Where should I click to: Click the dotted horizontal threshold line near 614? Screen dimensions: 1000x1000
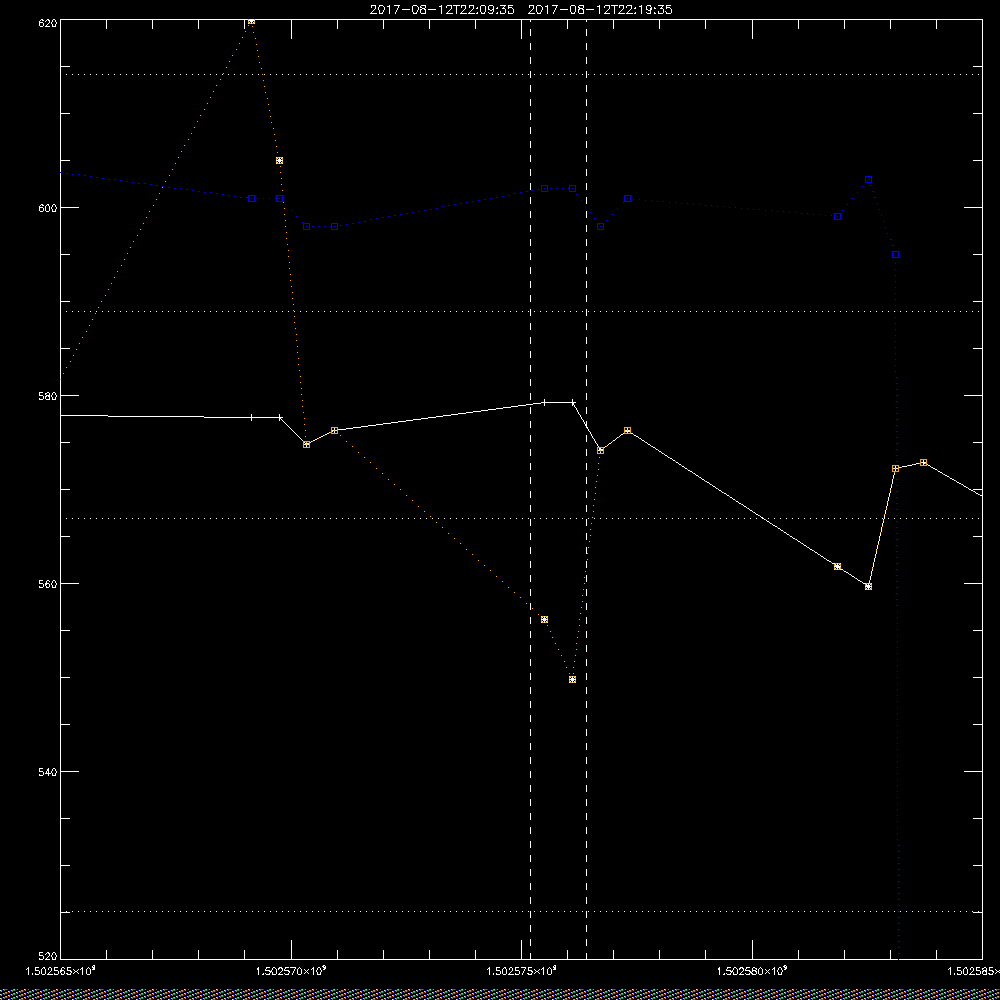[521, 75]
